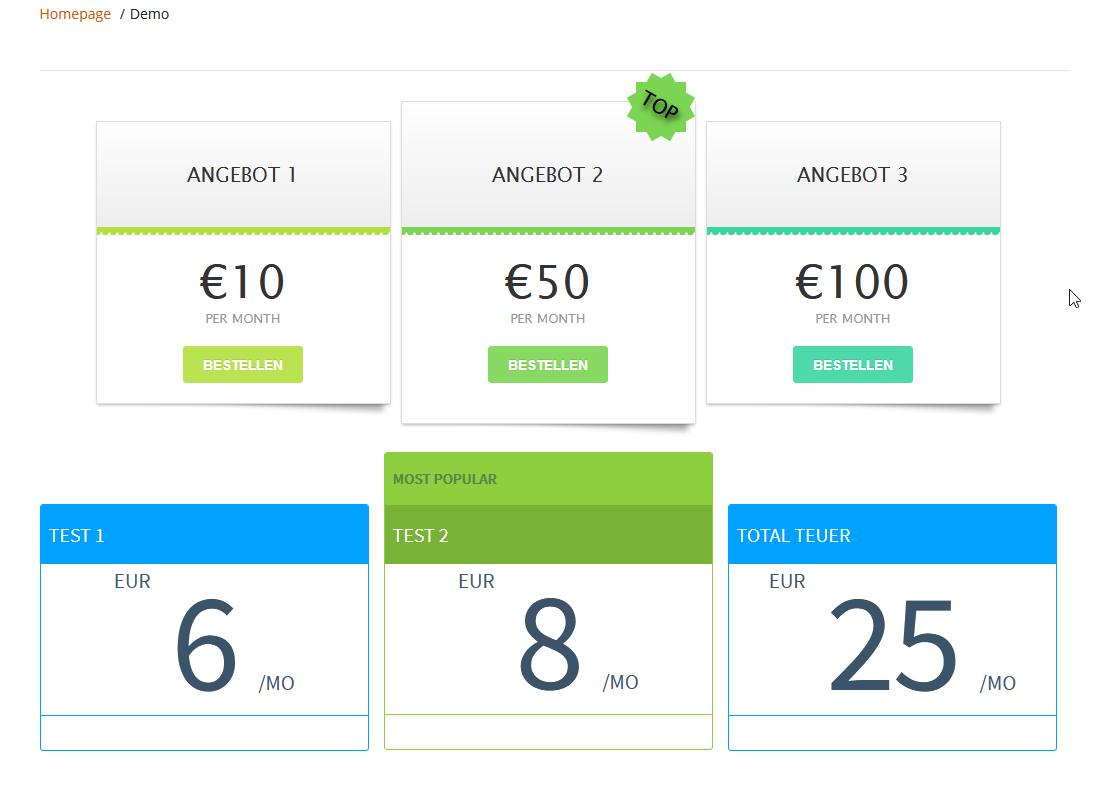Click the large 8 price figure
The width and height of the screenshot is (1116, 789).
coord(550,647)
